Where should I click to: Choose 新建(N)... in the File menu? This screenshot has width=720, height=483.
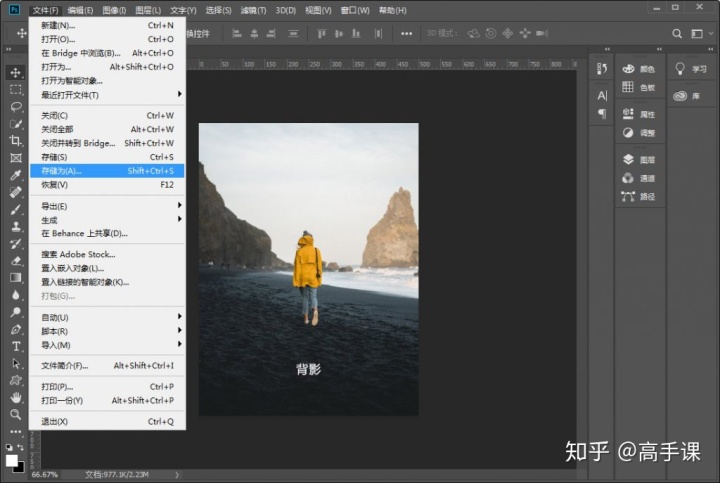pos(107,25)
